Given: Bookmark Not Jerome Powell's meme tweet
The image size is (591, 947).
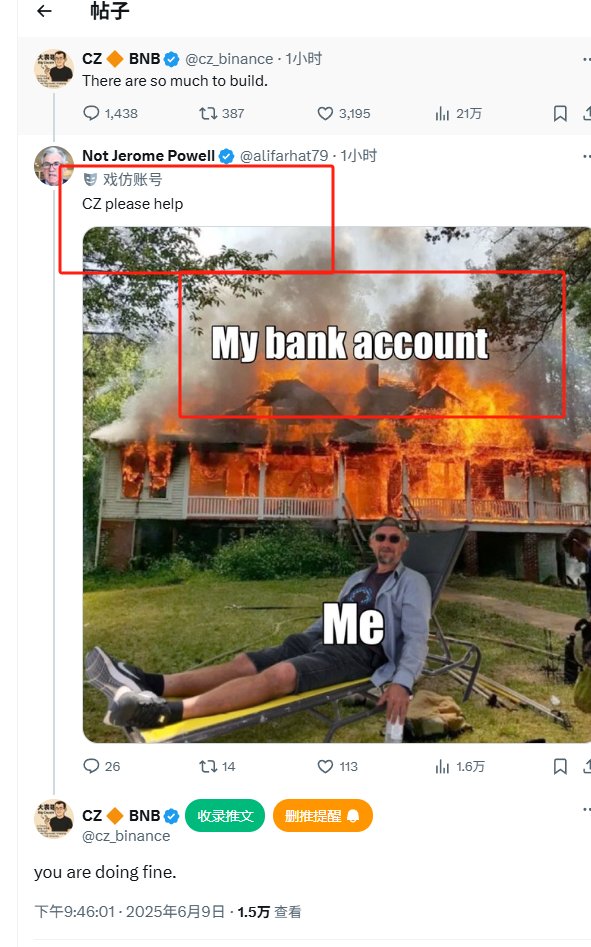Looking at the screenshot, I should [x=560, y=766].
